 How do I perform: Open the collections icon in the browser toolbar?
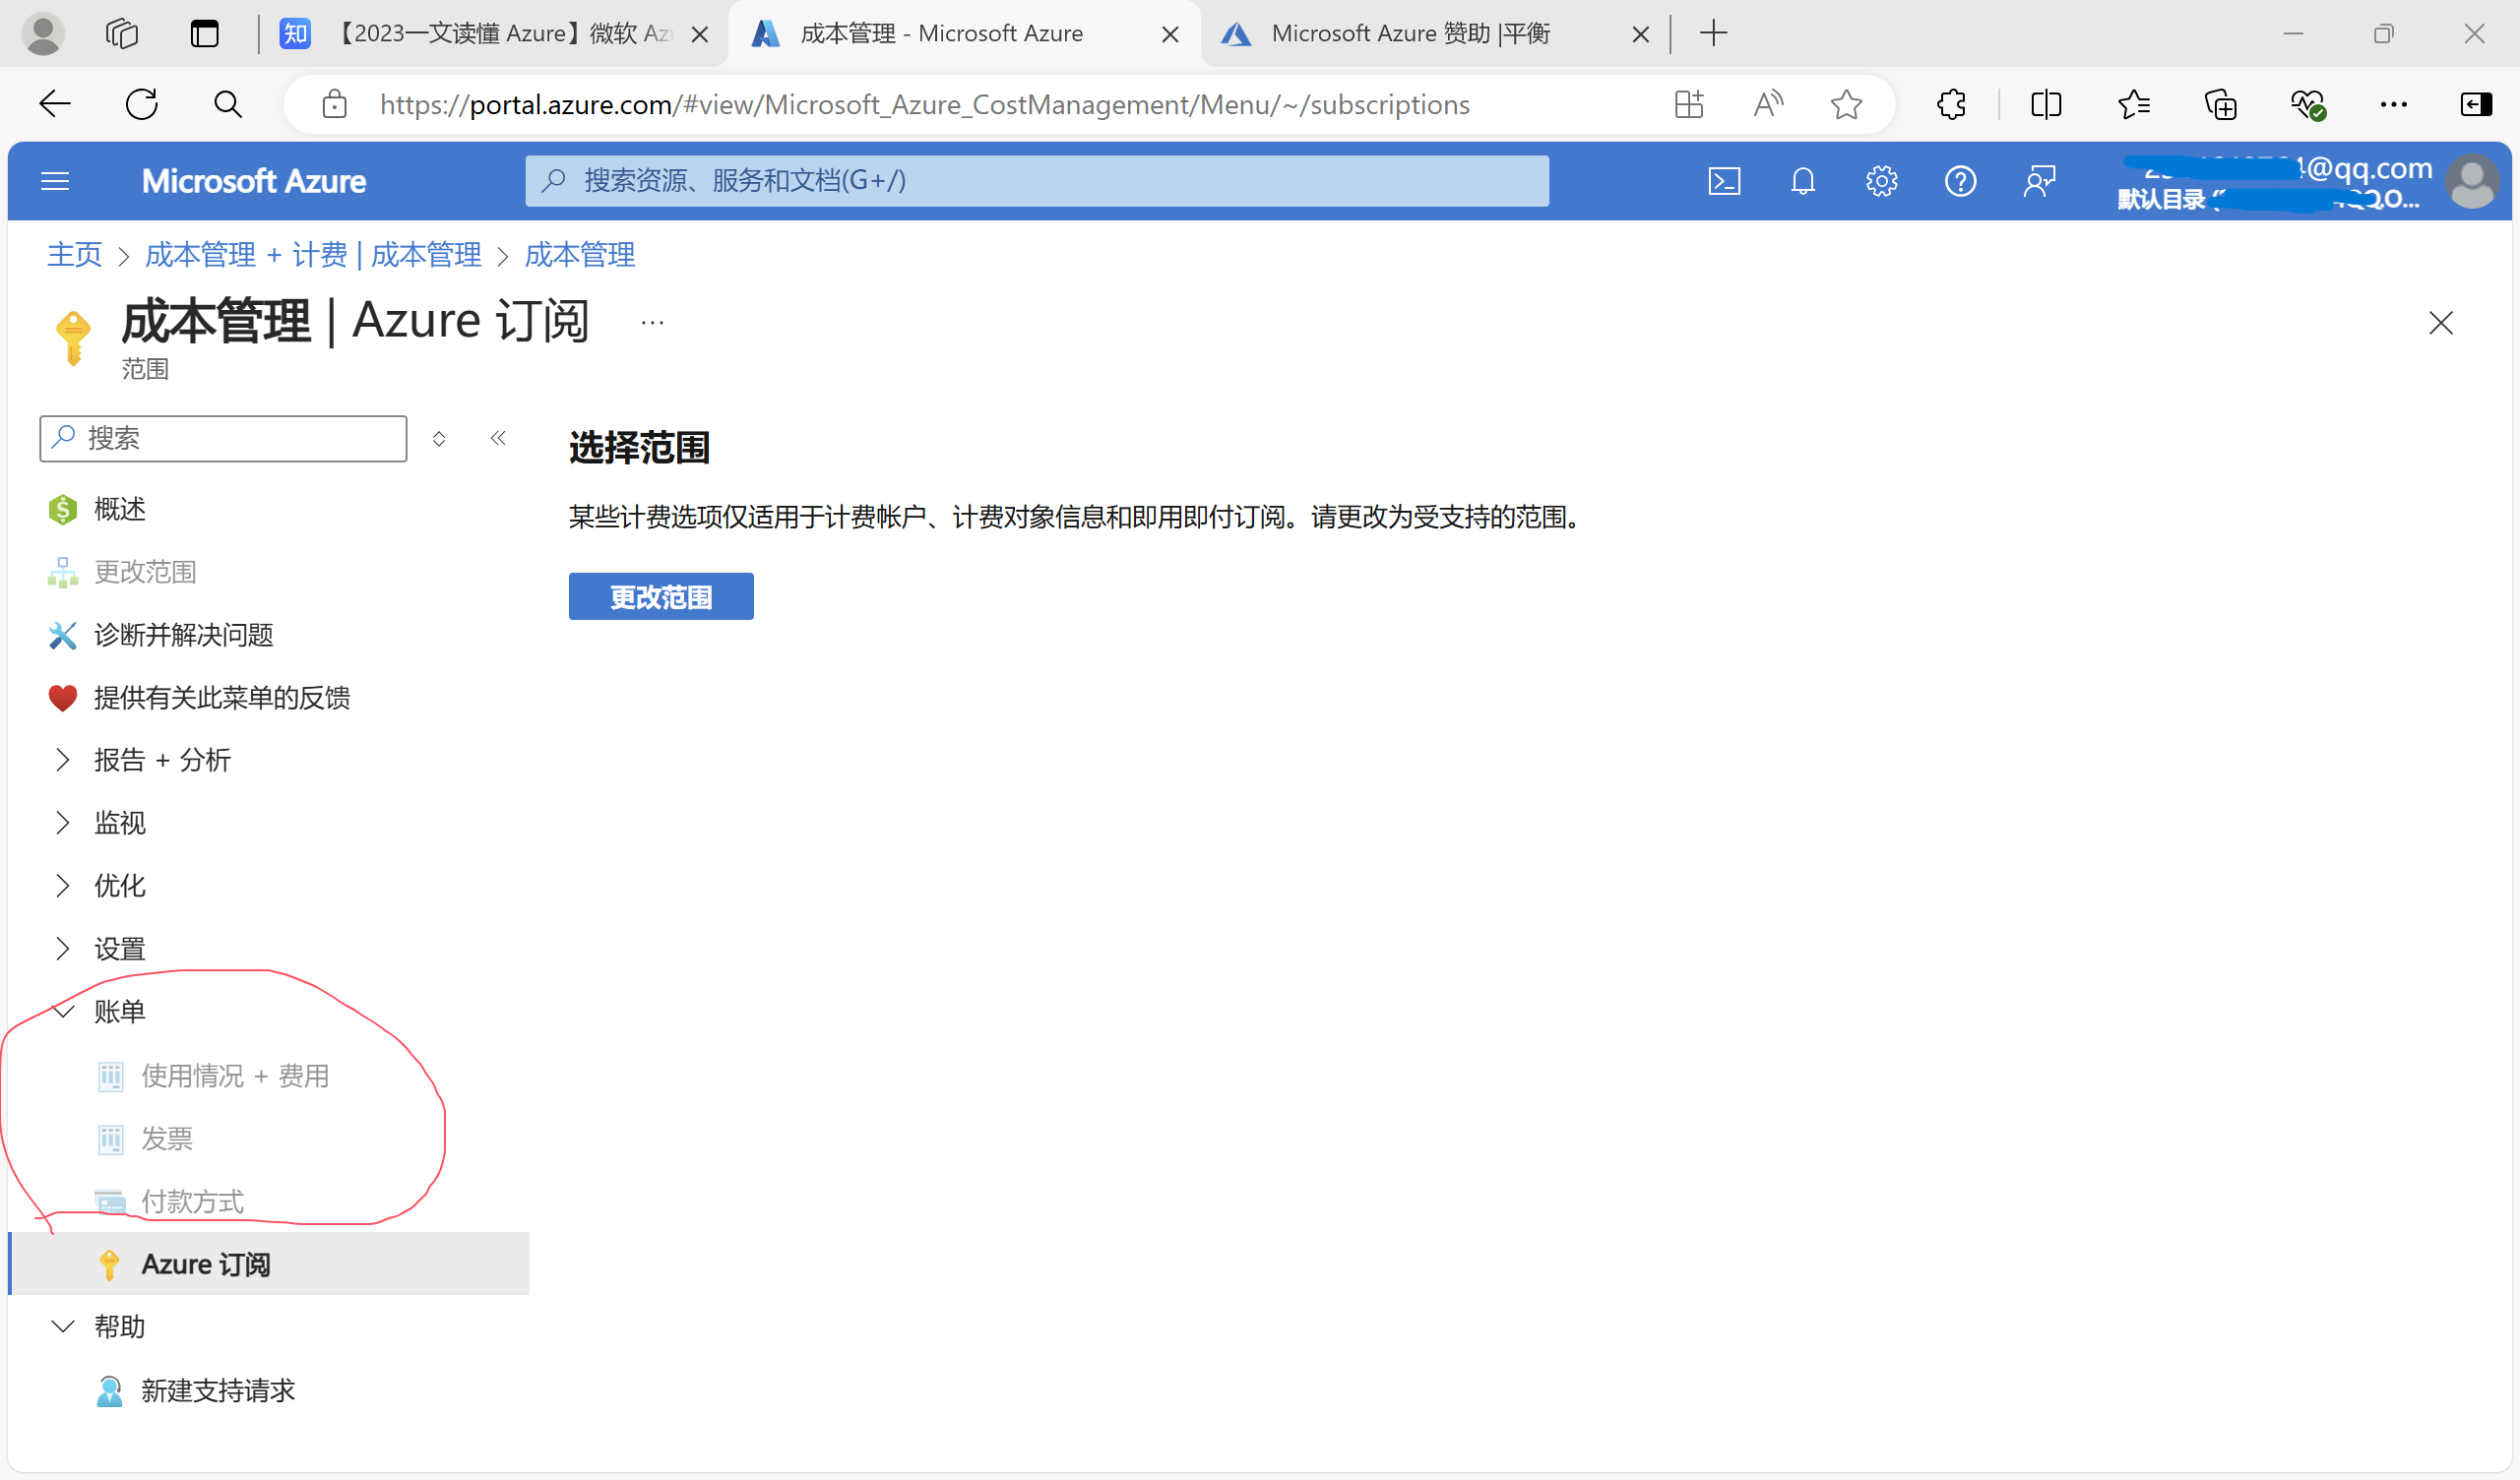pos(2220,104)
